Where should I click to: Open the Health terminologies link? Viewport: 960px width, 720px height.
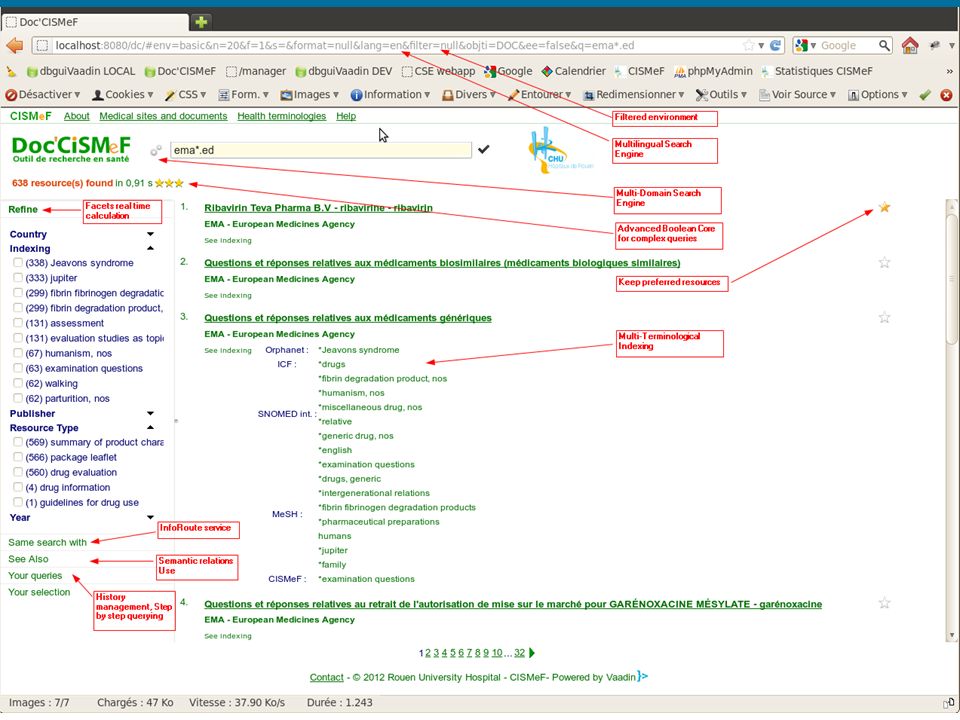click(282, 116)
